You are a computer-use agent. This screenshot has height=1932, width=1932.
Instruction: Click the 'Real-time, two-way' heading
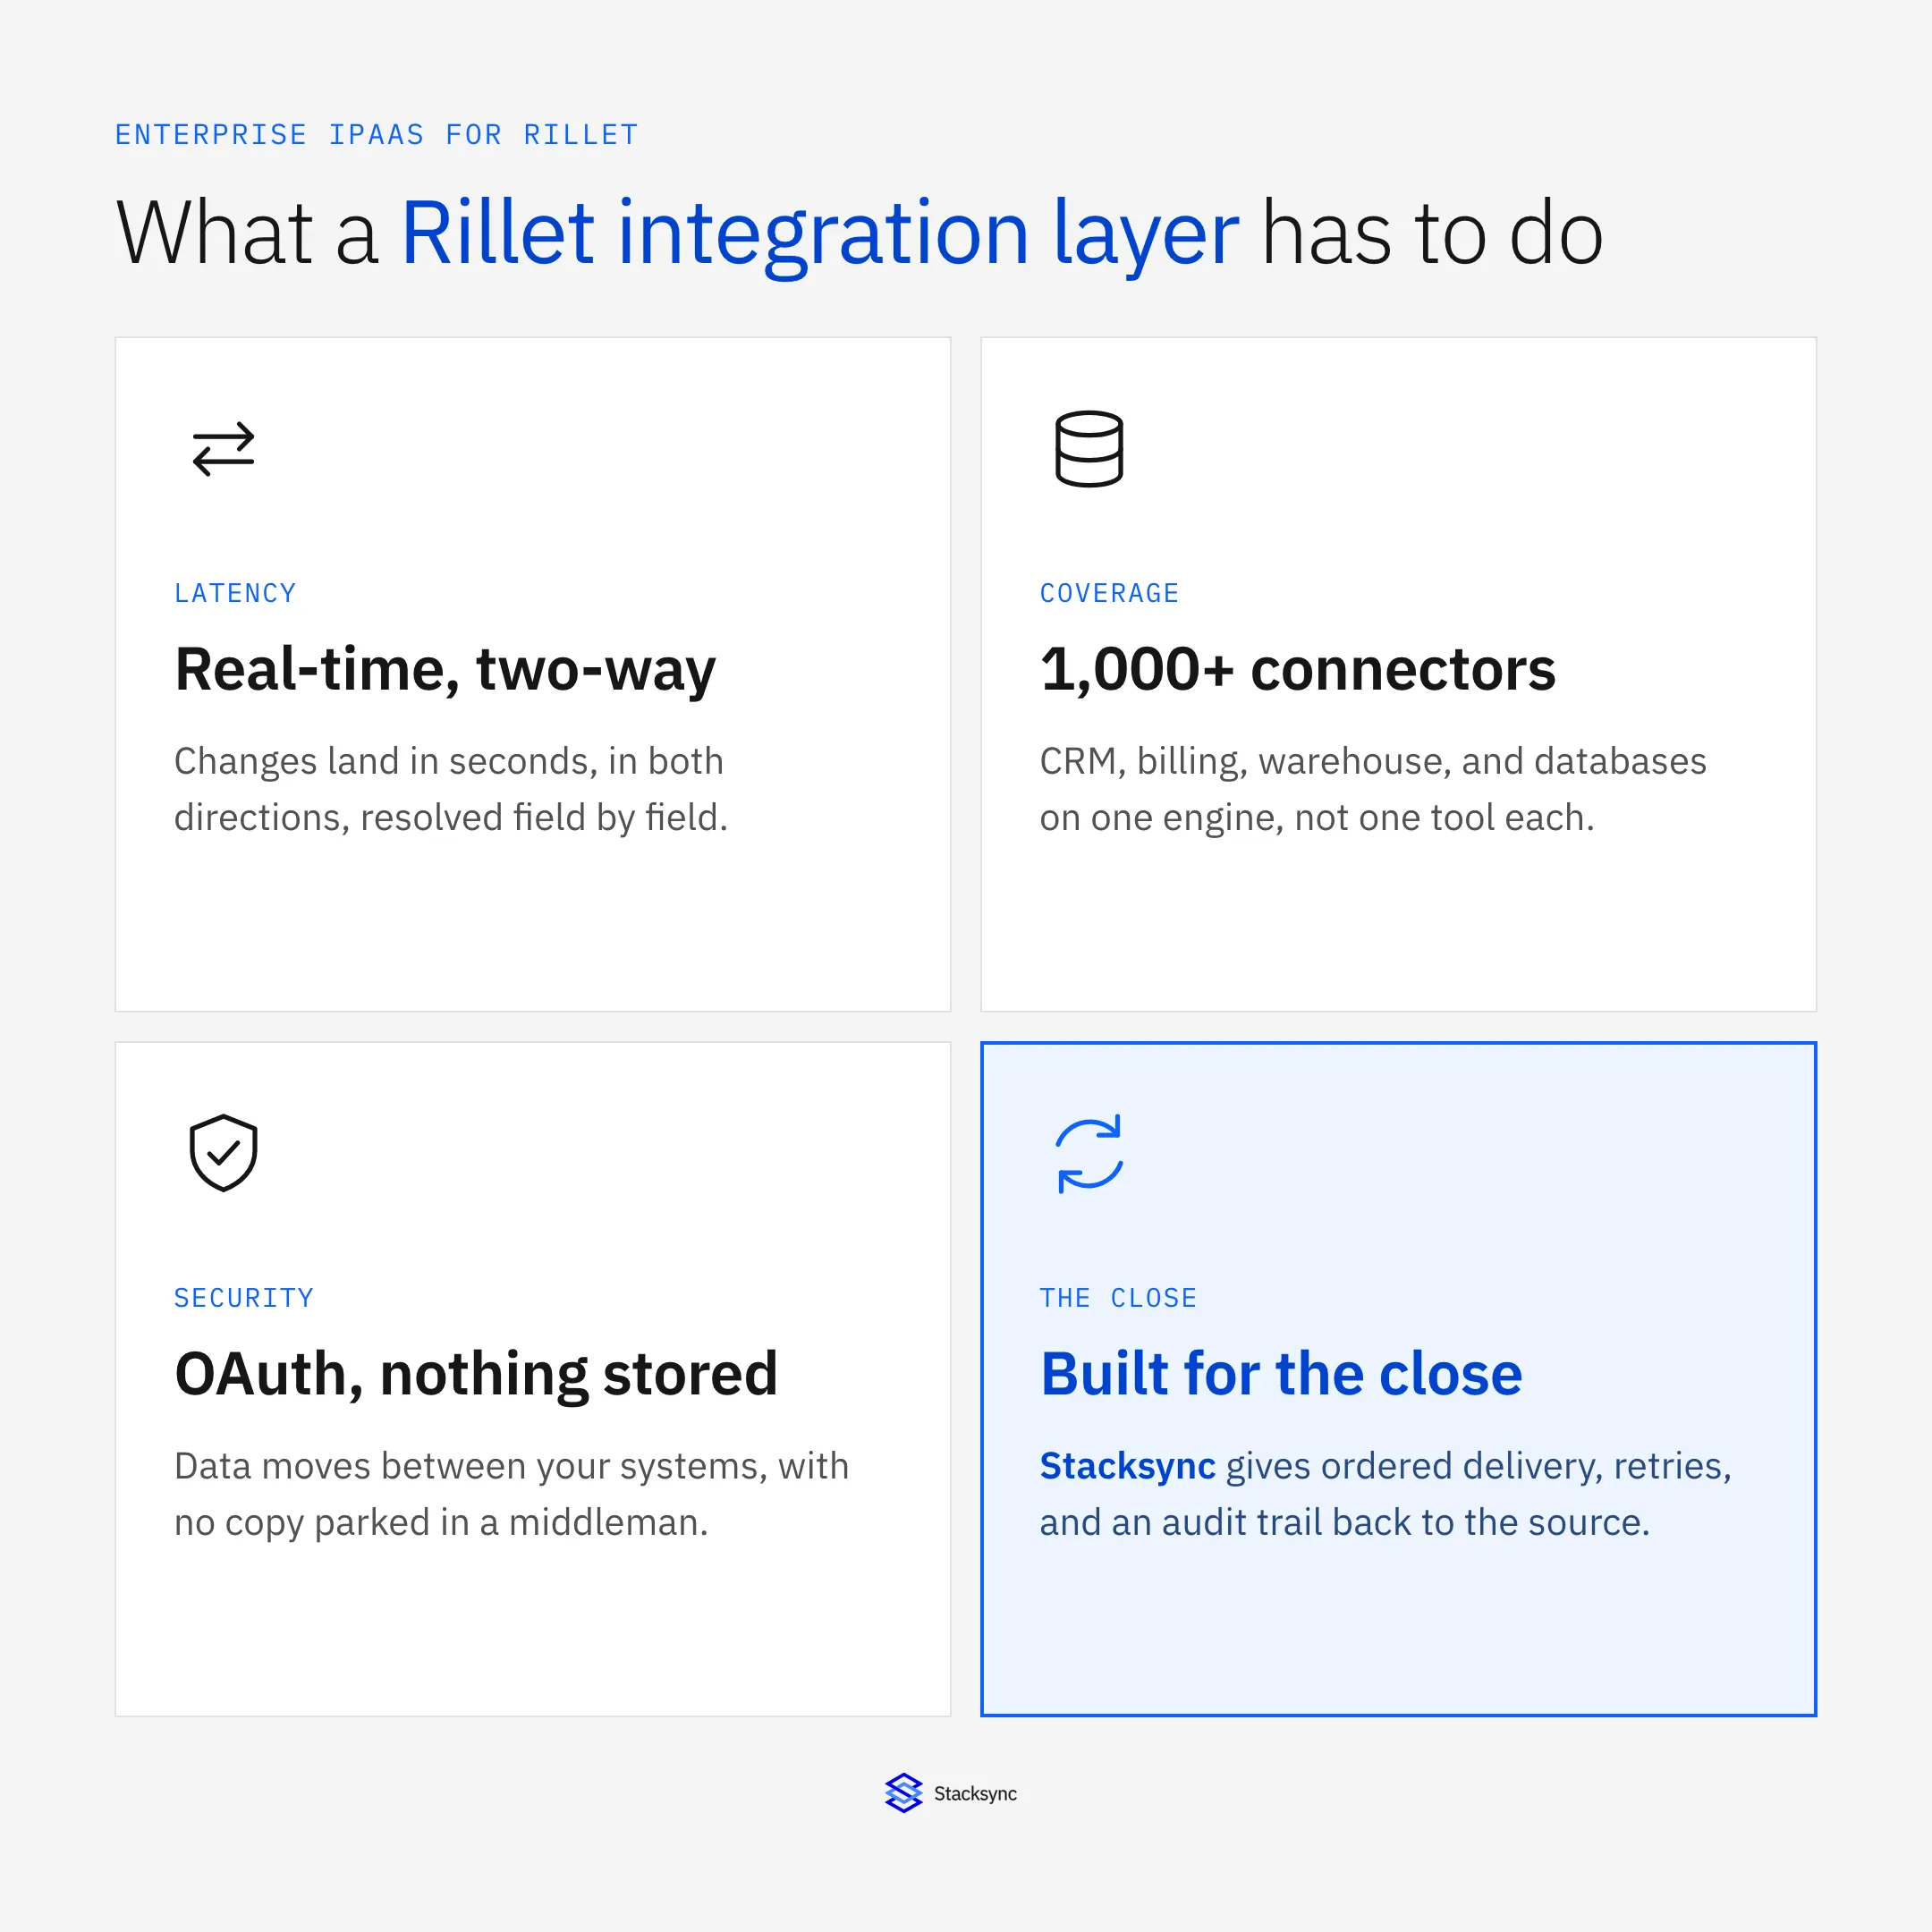pos(445,669)
